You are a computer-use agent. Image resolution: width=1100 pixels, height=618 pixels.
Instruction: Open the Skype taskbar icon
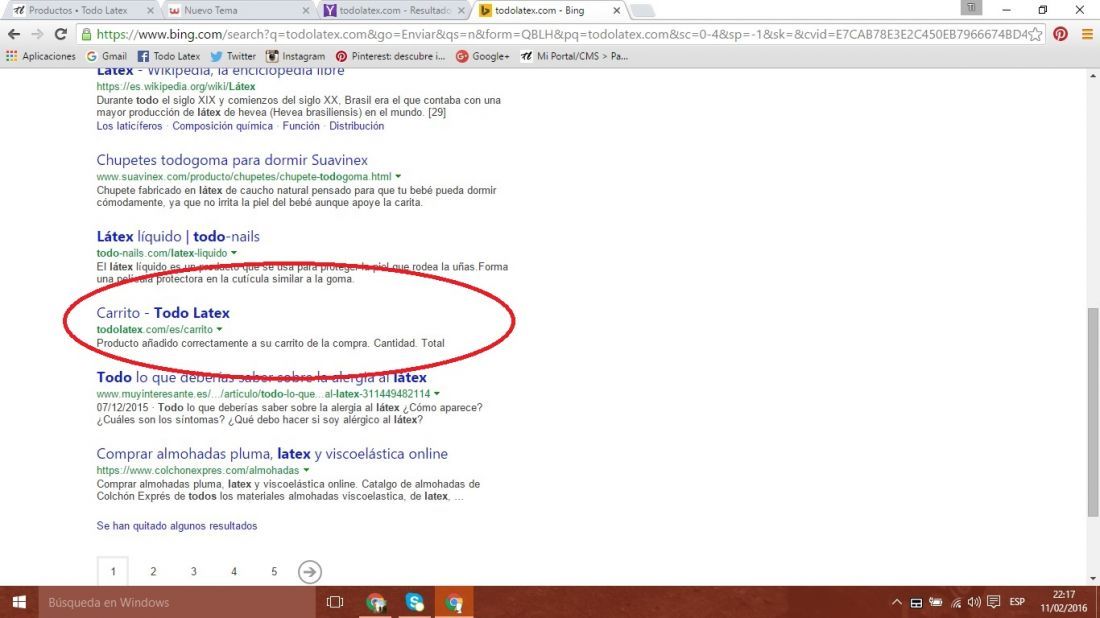pos(415,602)
